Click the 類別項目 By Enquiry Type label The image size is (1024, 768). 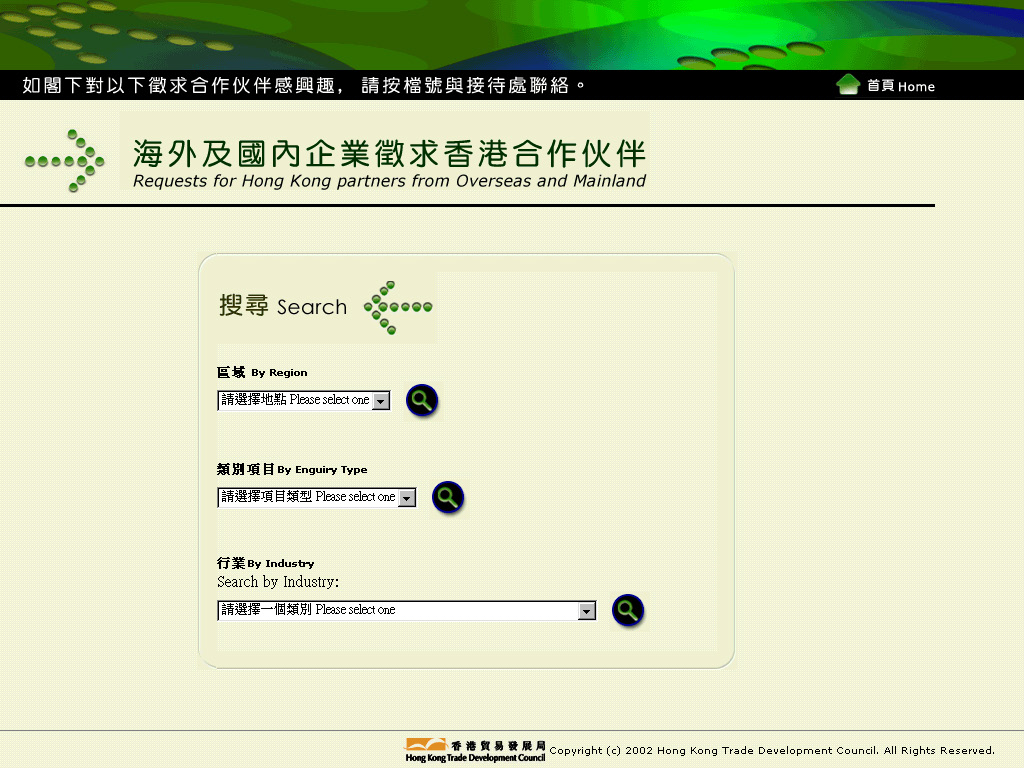coord(292,469)
